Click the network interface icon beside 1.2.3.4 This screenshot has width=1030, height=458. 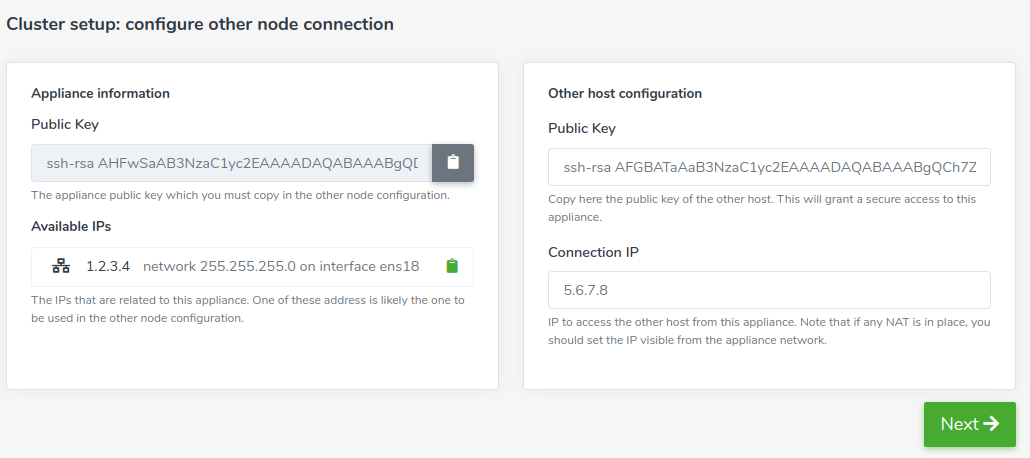pos(61,266)
